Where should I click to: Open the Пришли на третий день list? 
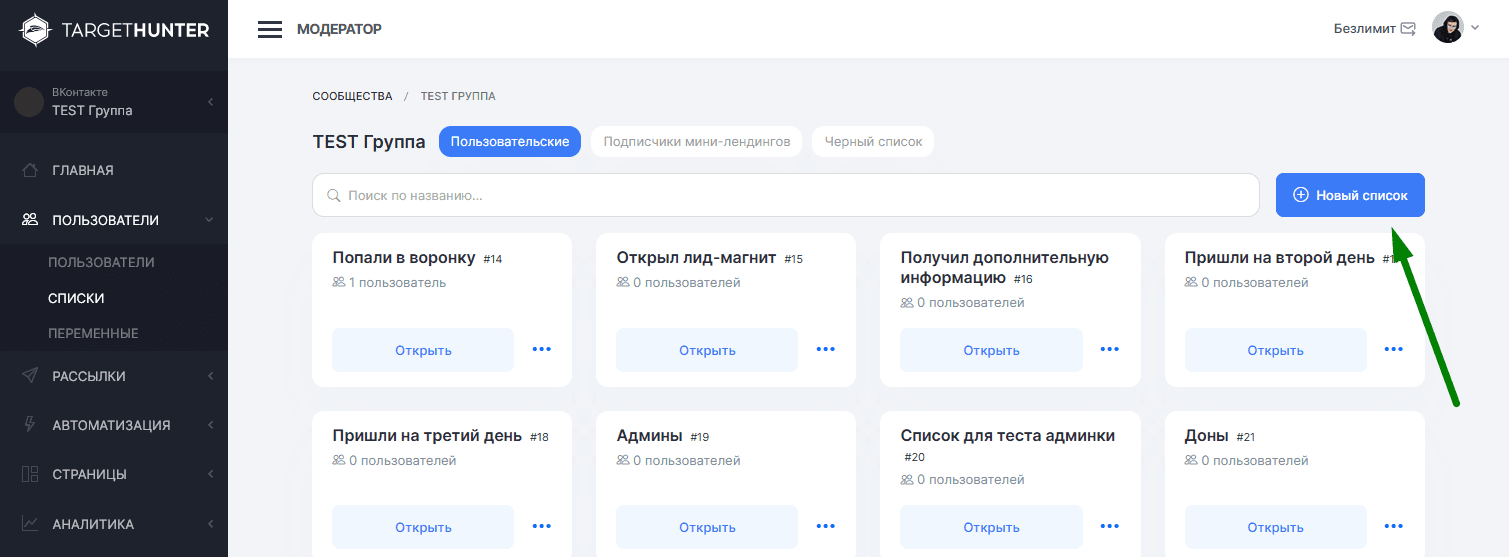tap(423, 527)
